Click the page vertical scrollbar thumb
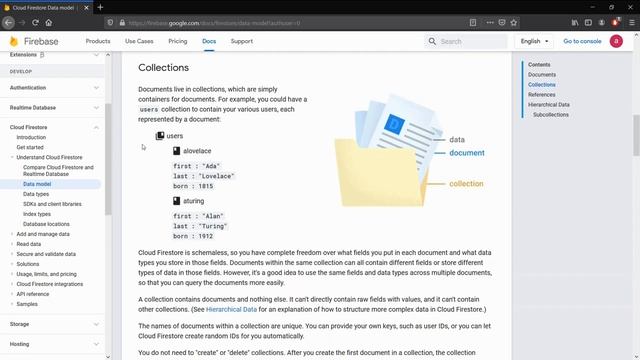This screenshot has width=640, height=360. click(636, 135)
